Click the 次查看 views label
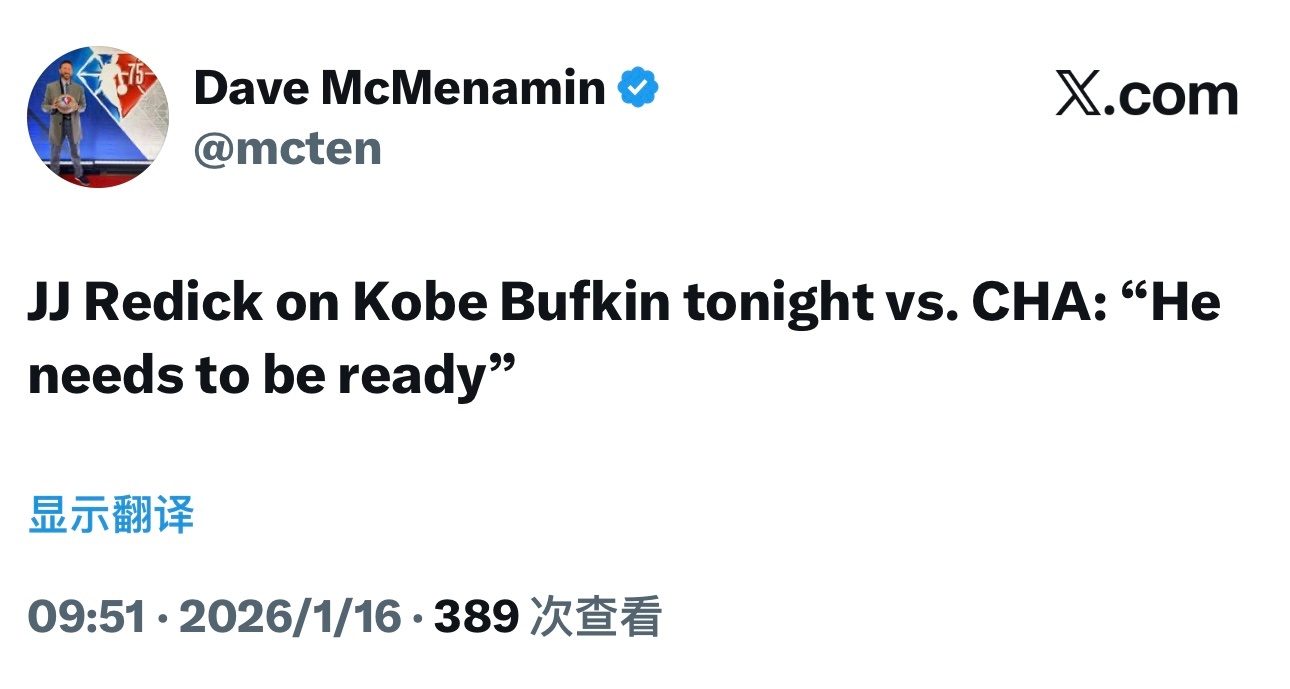Screen dimensions: 1290x689 (x=595, y=617)
